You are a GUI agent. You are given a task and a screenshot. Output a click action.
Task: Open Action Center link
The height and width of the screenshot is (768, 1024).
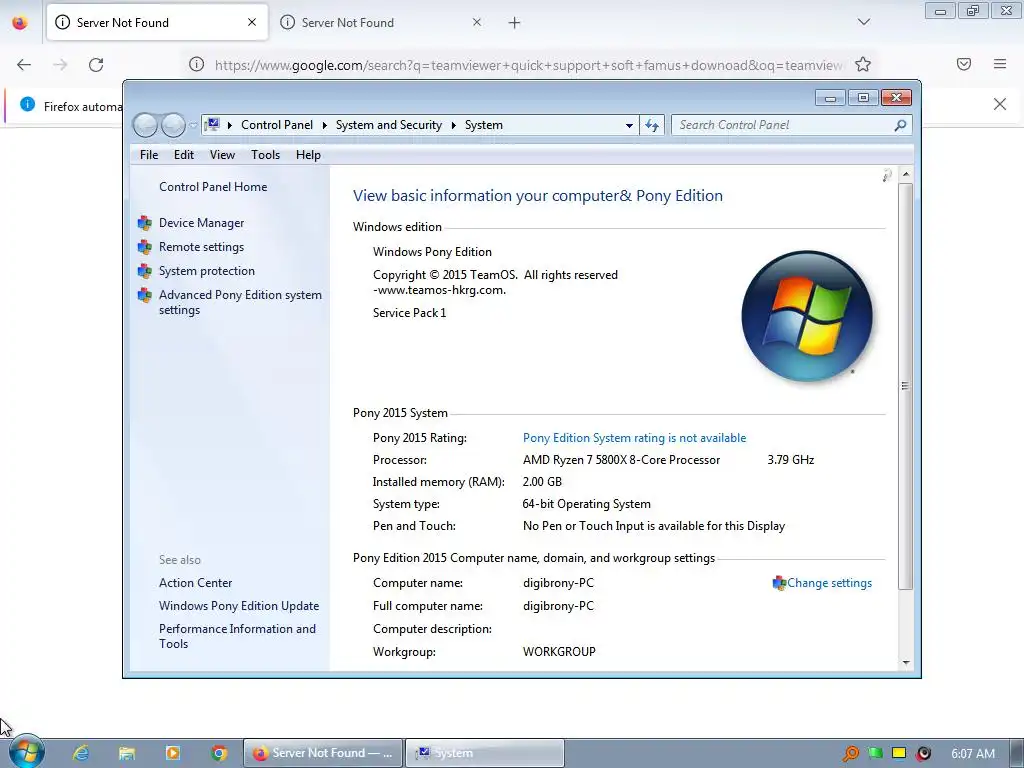[x=195, y=583]
